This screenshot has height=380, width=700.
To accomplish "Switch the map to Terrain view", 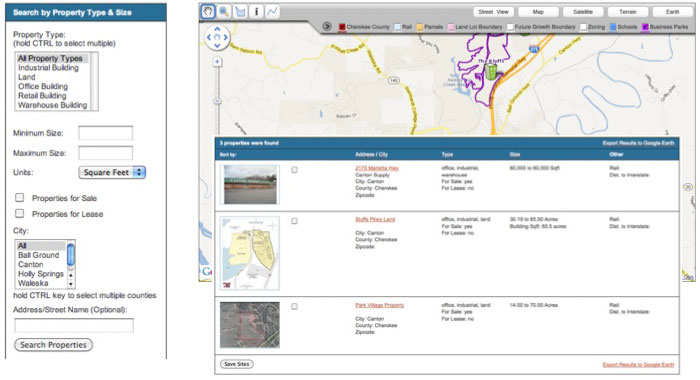I will pyautogui.click(x=628, y=12).
